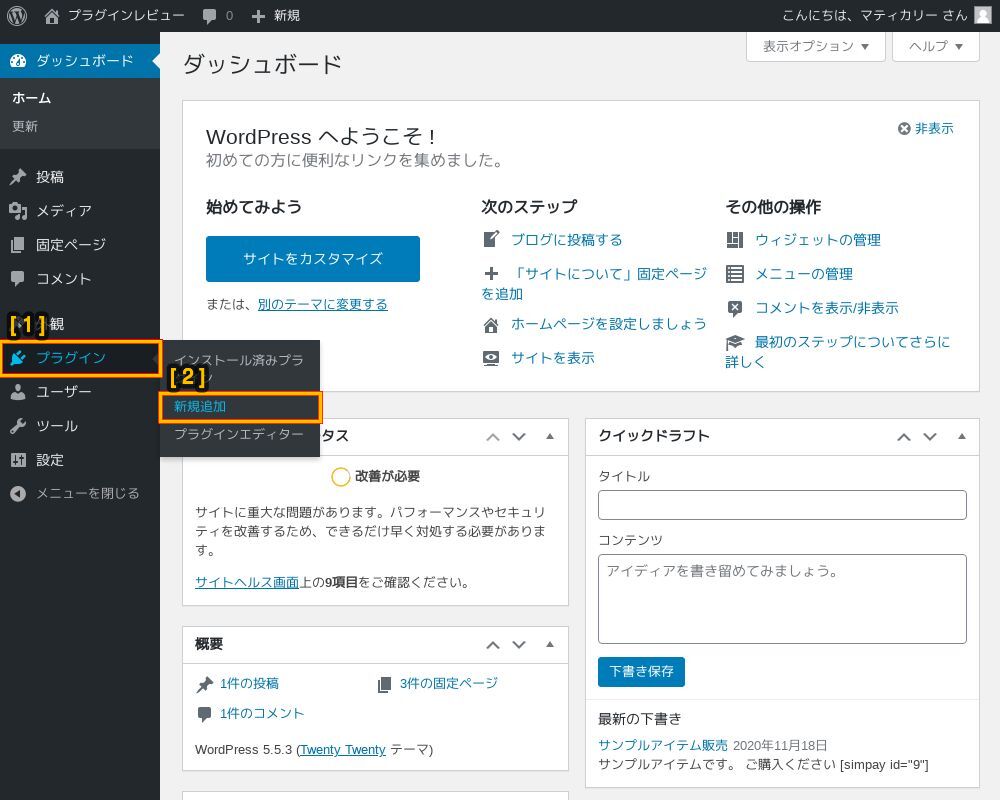Select プラグインエディター in the submenu
Screen dimensions: 1000x800
pyautogui.click(x=240, y=434)
